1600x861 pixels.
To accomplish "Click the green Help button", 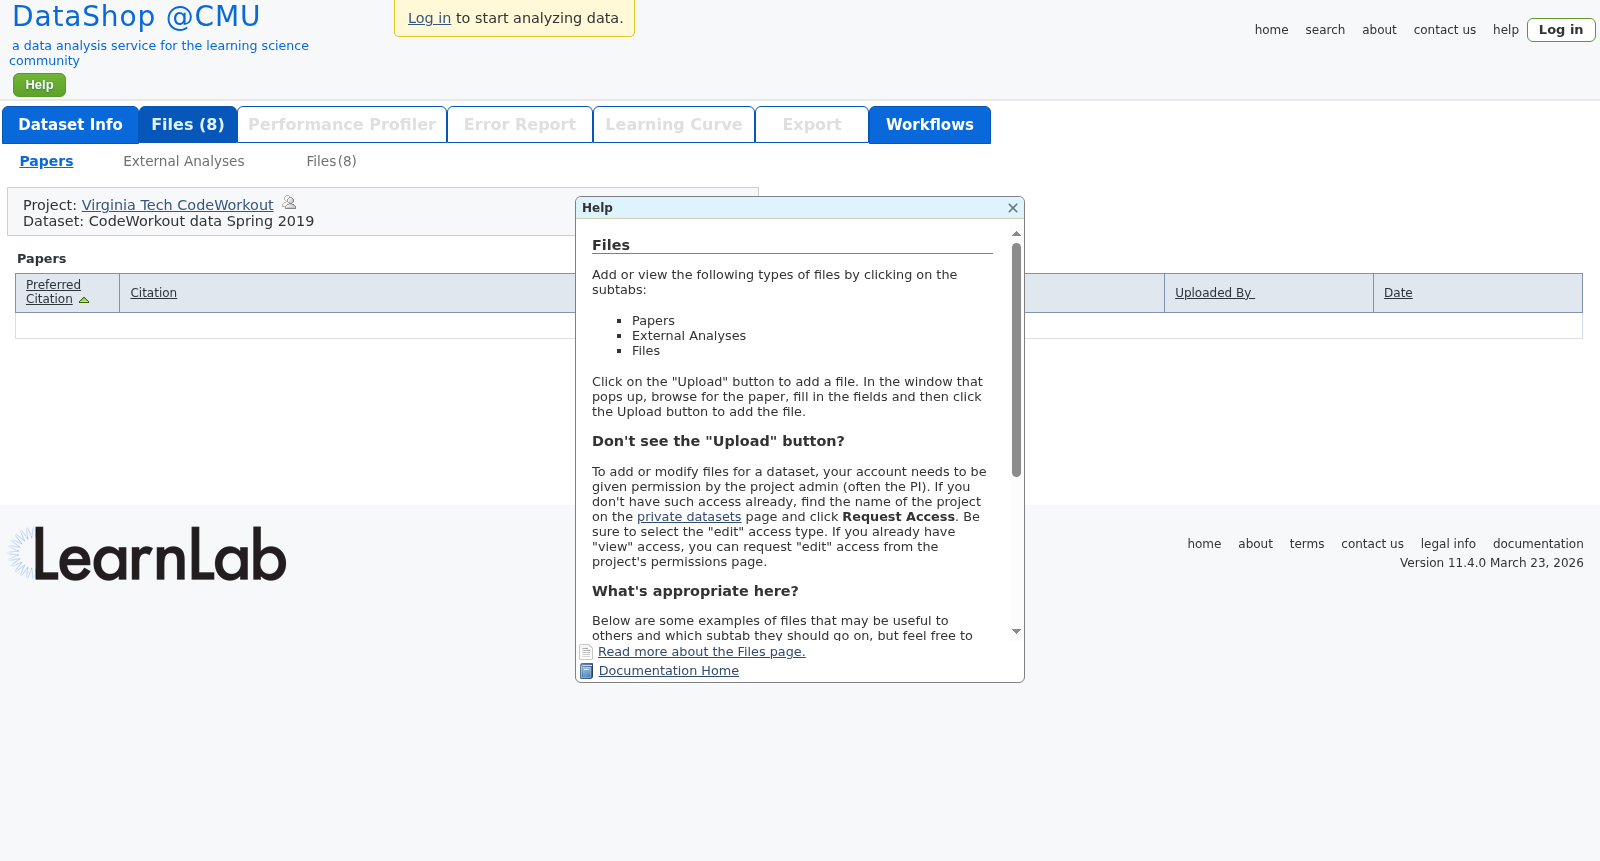I will tap(39, 85).
